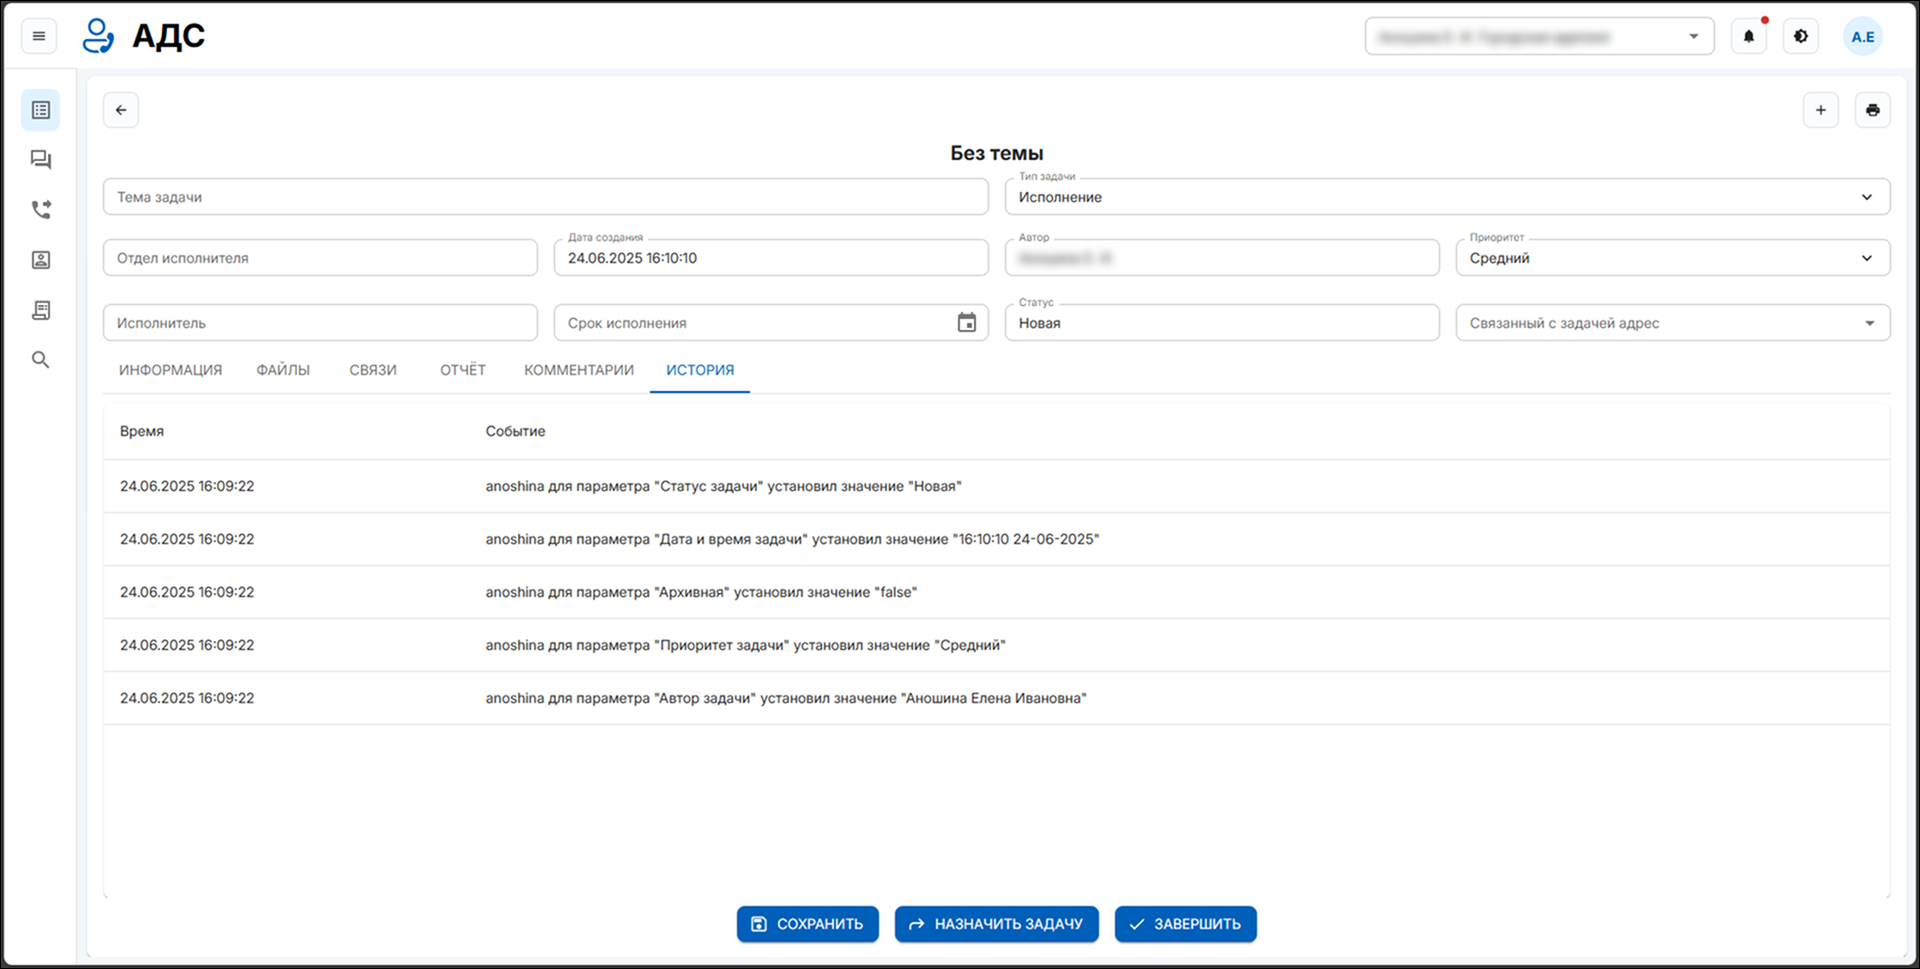Expand the Тип задачи dropdown
Screen dimensions: 1920x969
(1866, 197)
